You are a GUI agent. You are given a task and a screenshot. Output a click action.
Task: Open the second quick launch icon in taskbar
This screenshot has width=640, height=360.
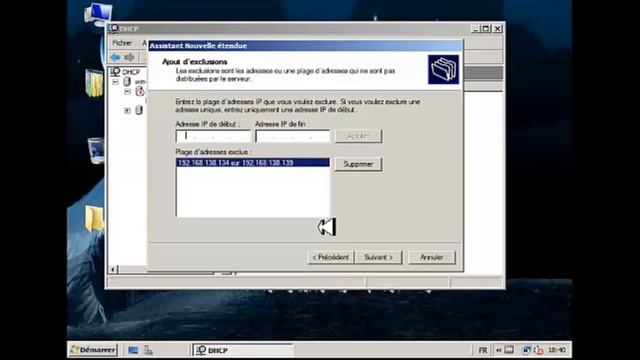coord(148,350)
